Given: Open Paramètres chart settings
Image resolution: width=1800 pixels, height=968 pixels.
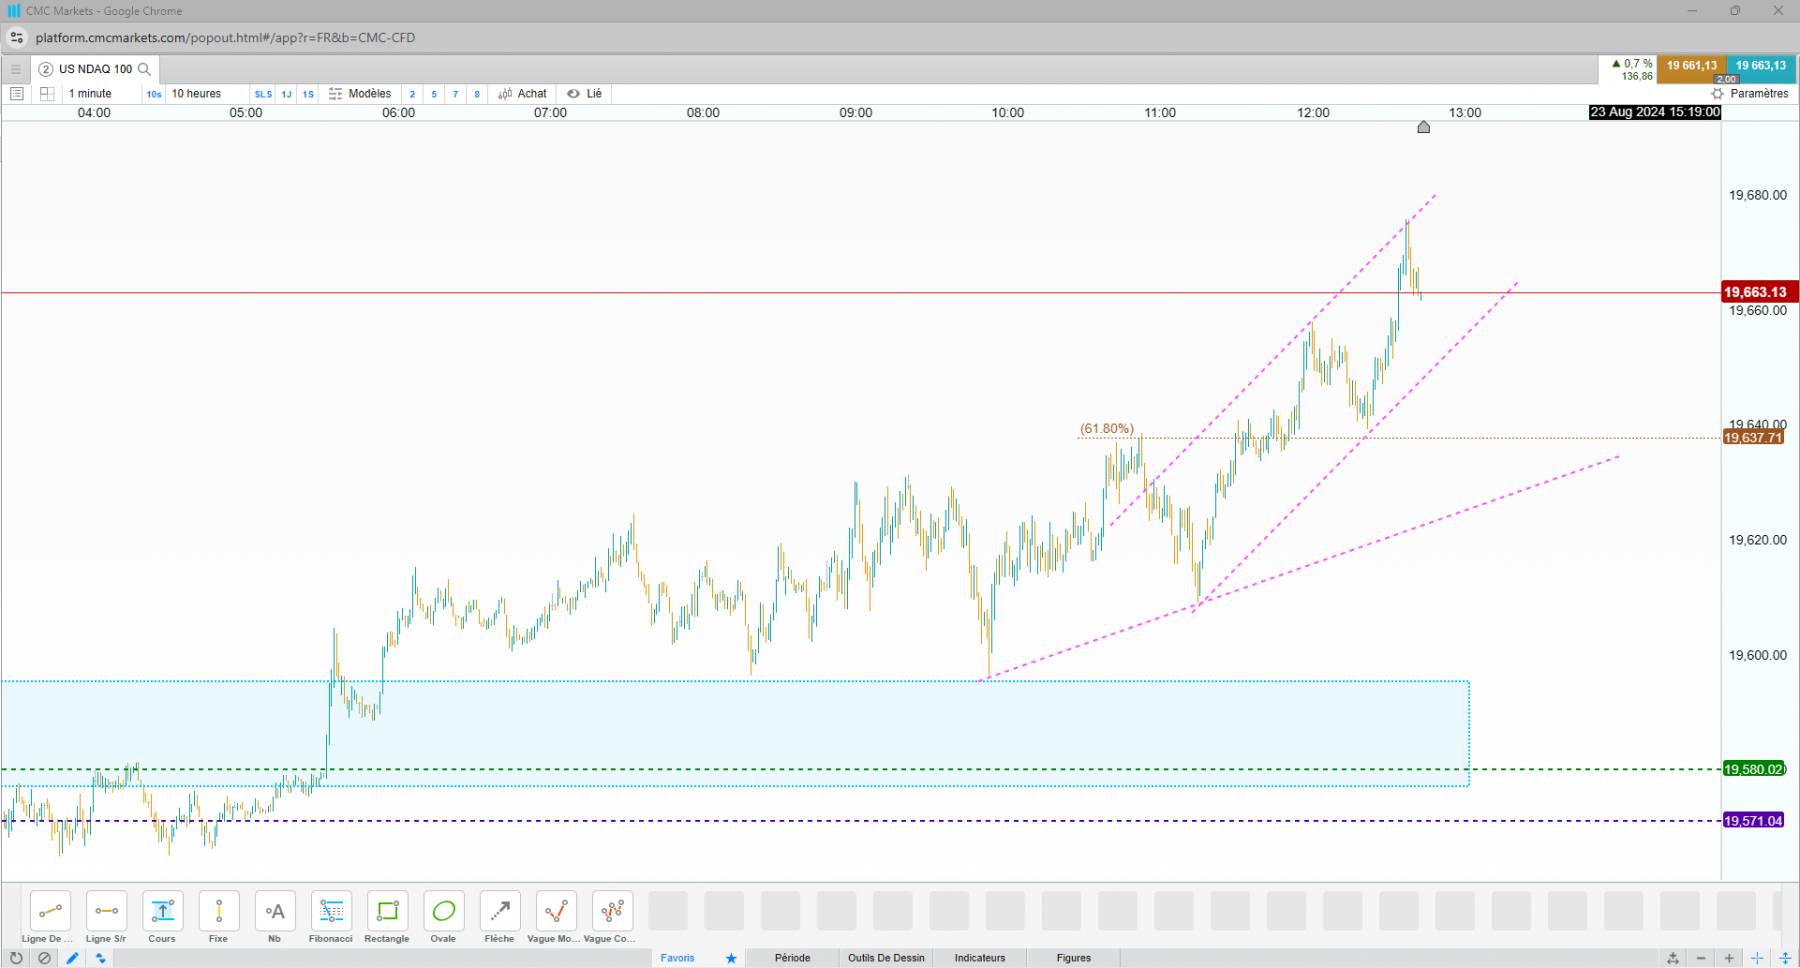Looking at the screenshot, I should point(1750,94).
